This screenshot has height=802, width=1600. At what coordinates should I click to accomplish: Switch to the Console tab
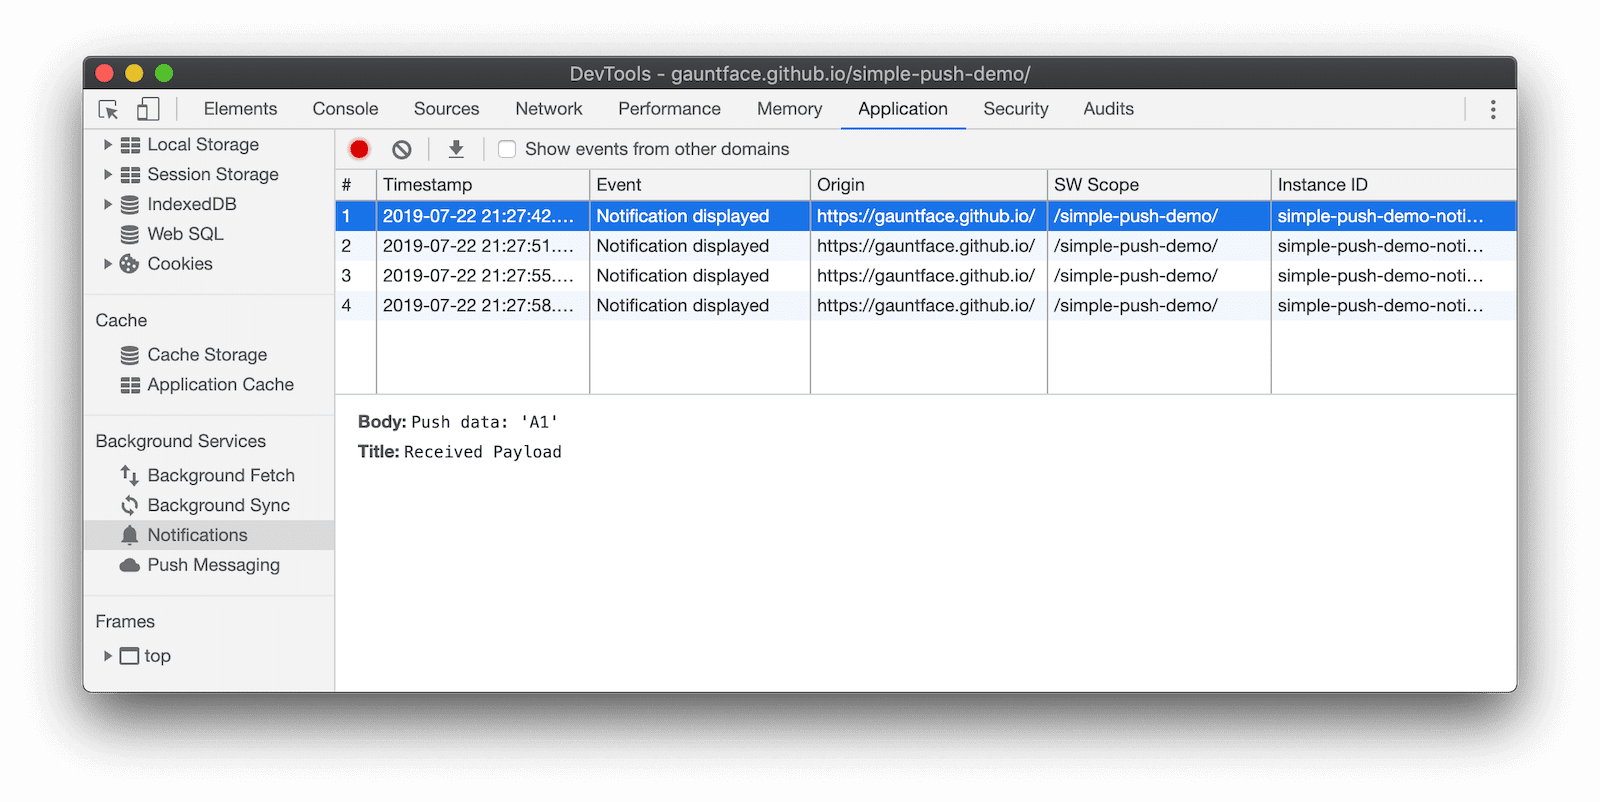coord(345,109)
